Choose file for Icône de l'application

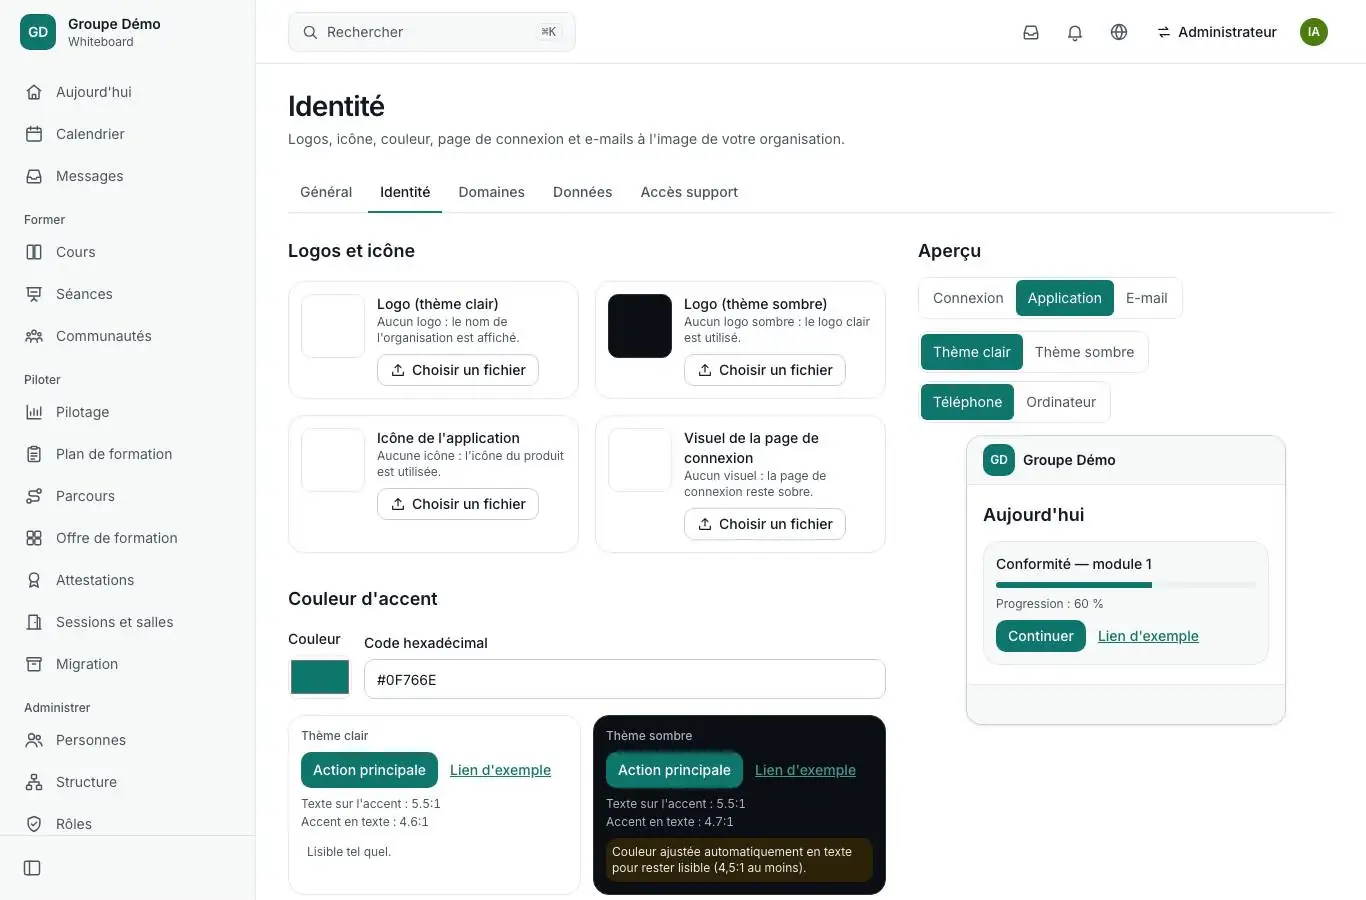coord(458,504)
